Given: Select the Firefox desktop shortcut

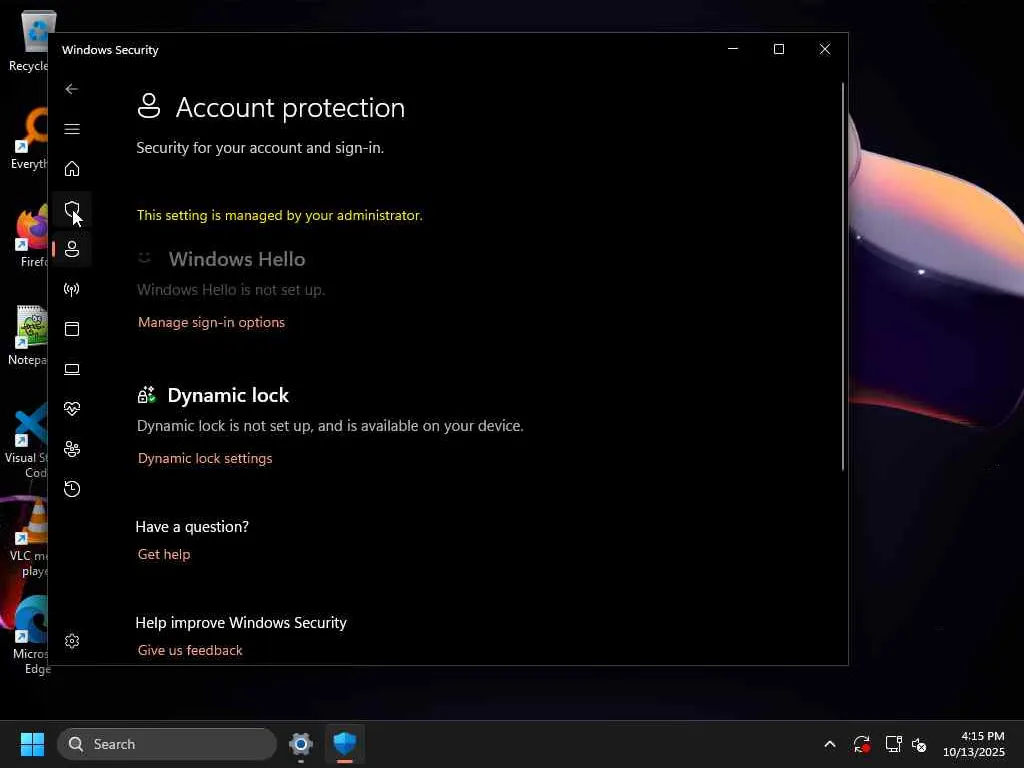Looking at the screenshot, I should [x=32, y=237].
